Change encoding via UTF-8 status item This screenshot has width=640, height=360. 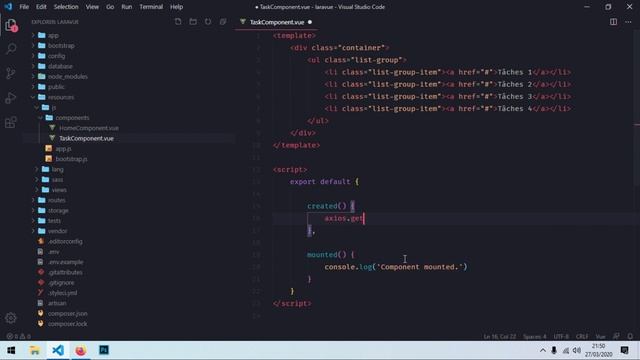click(x=561, y=336)
